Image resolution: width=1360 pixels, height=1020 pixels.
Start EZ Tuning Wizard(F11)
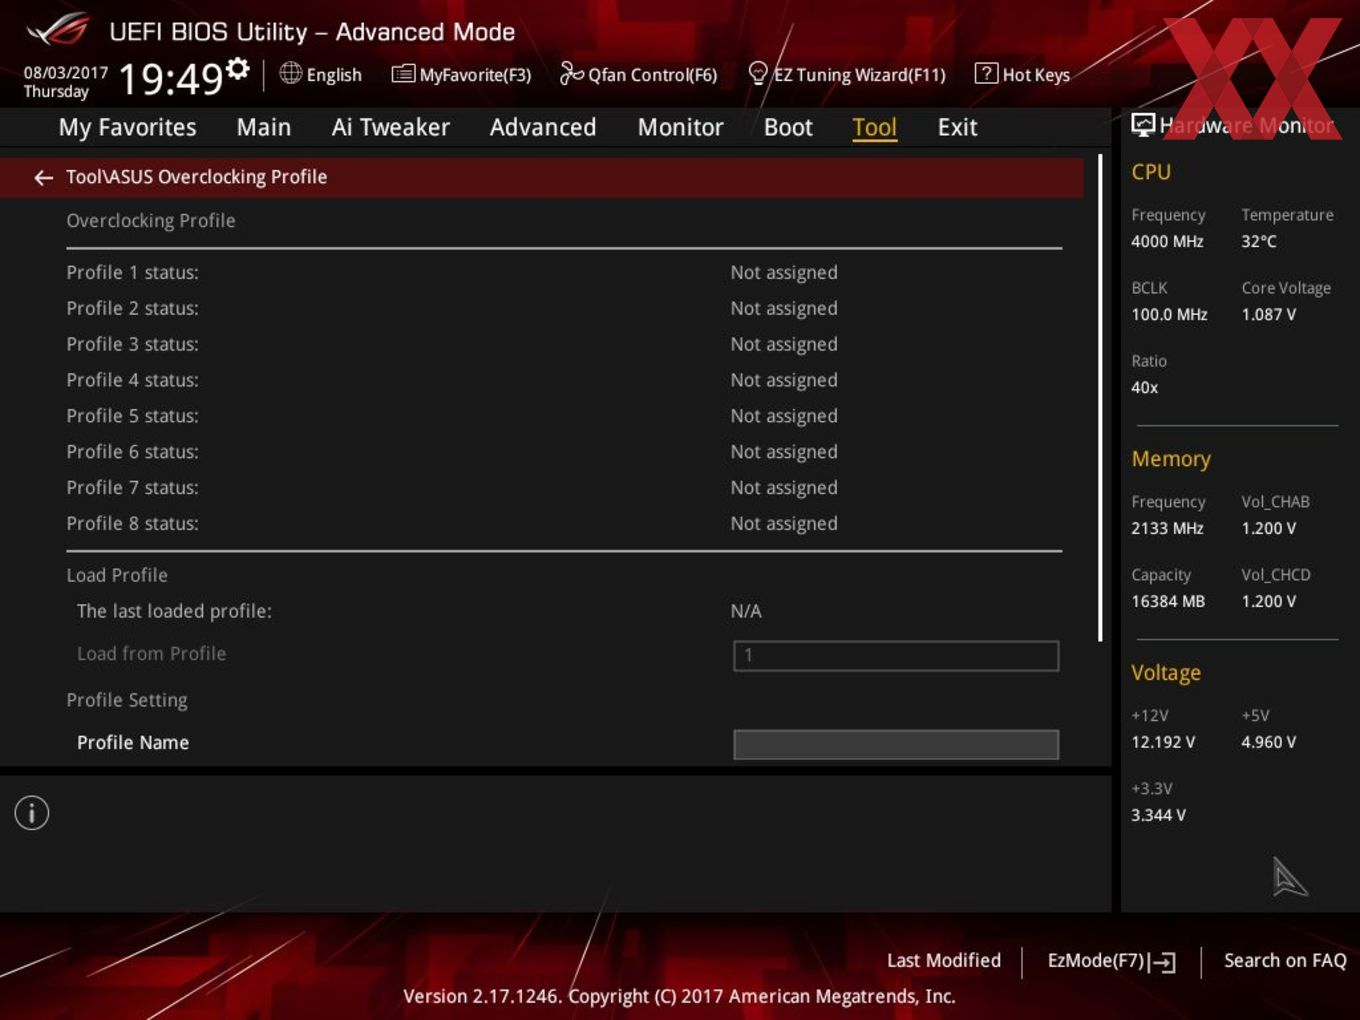click(x=847, y=74)
